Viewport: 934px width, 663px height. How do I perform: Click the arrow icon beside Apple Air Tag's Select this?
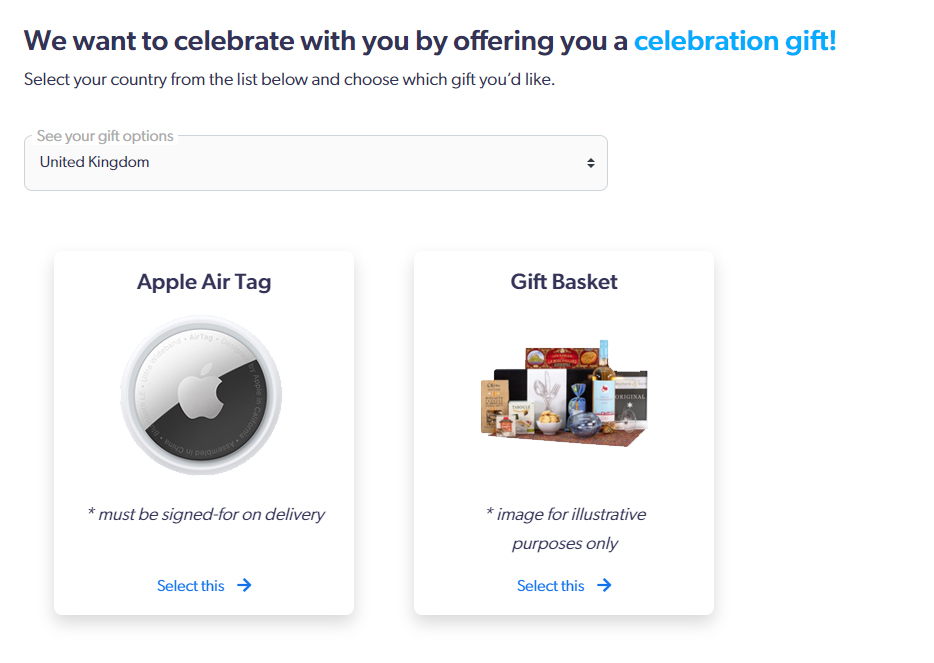(244, 585)
